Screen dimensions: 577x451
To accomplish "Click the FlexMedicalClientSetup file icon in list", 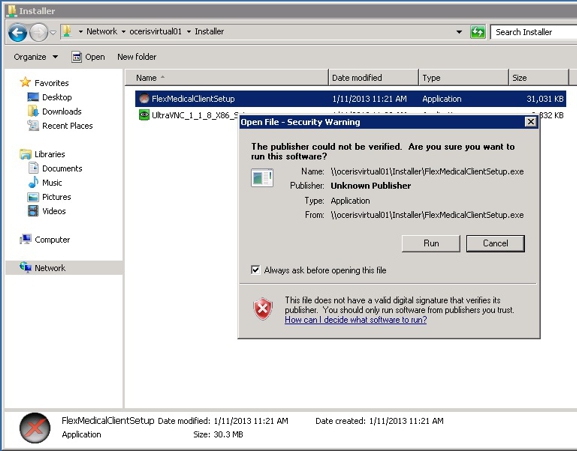I will point(144,99).
